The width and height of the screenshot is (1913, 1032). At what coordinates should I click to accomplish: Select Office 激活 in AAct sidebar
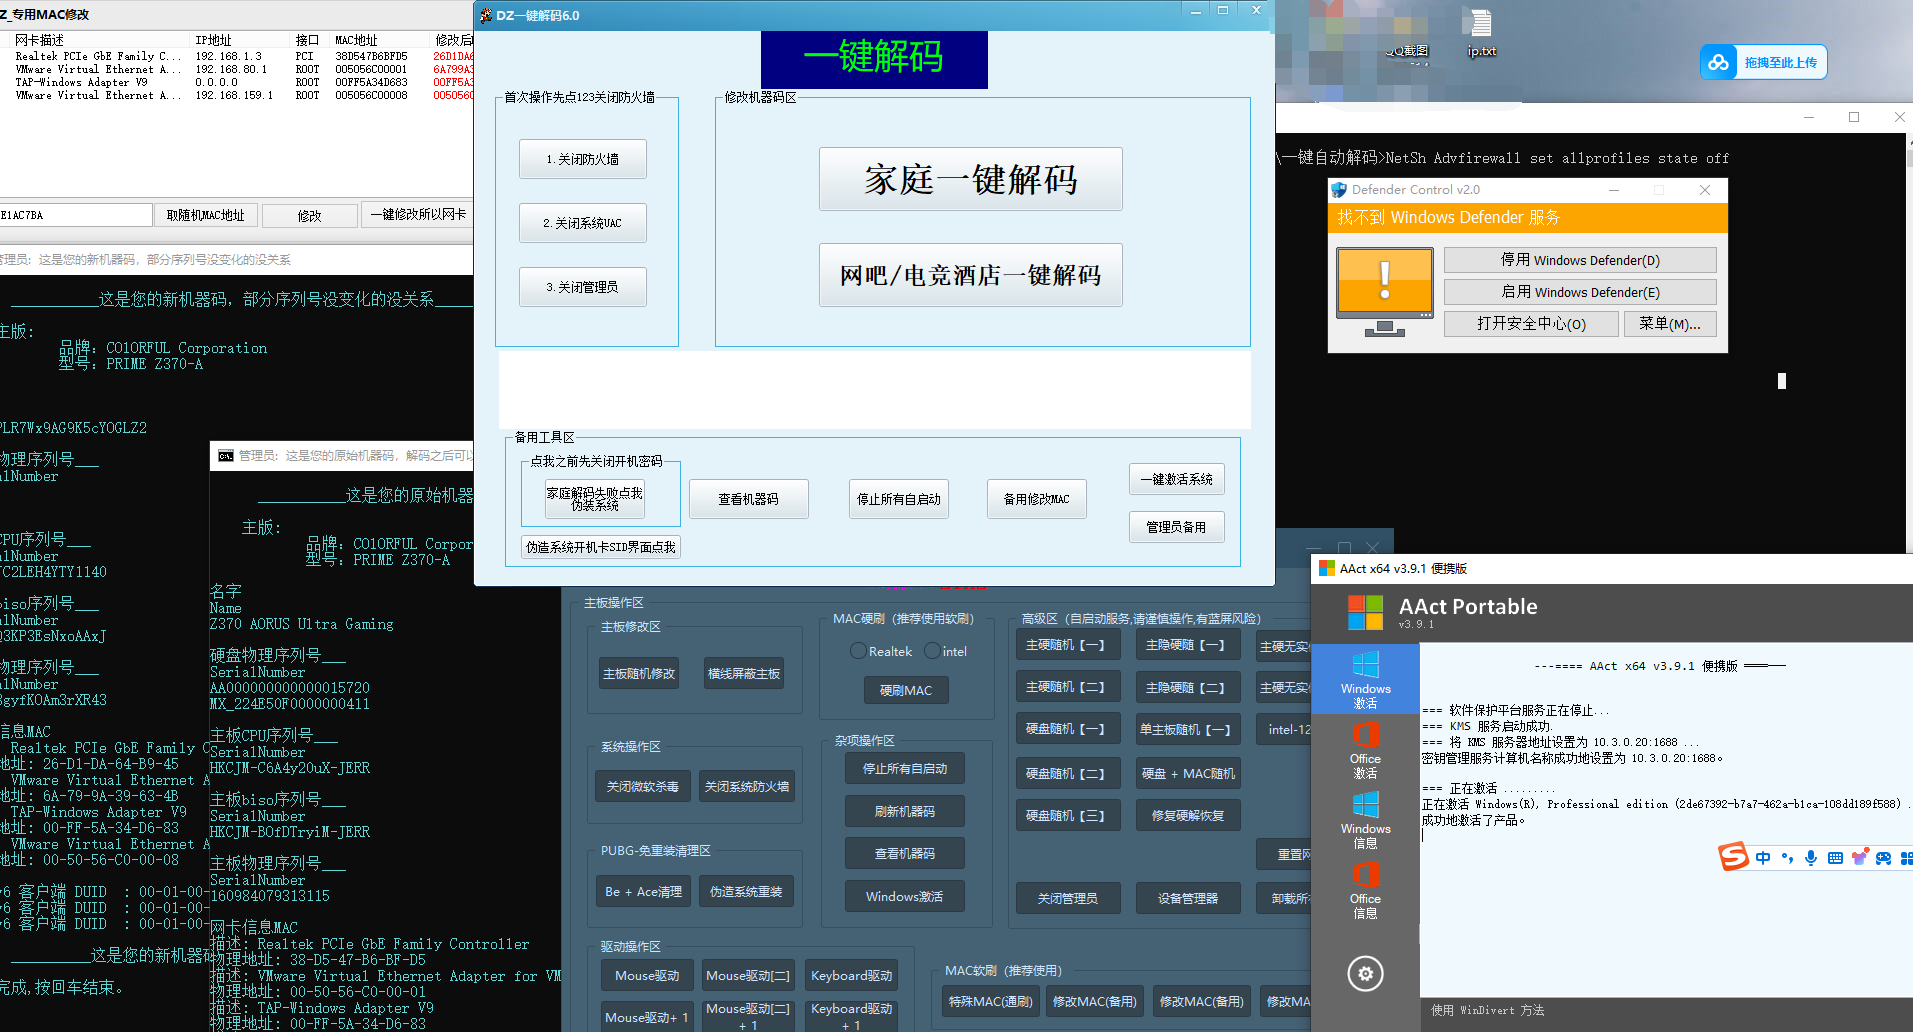(x=1365, y=750)
